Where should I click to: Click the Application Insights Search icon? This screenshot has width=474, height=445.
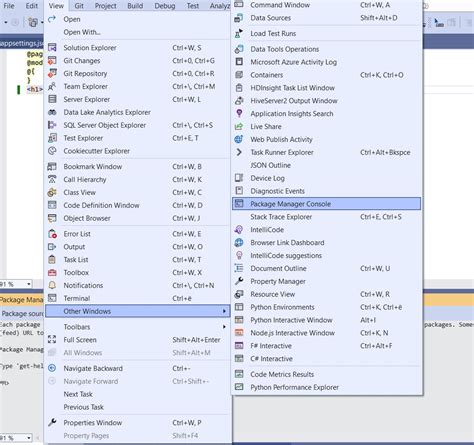tap(239, 114)
